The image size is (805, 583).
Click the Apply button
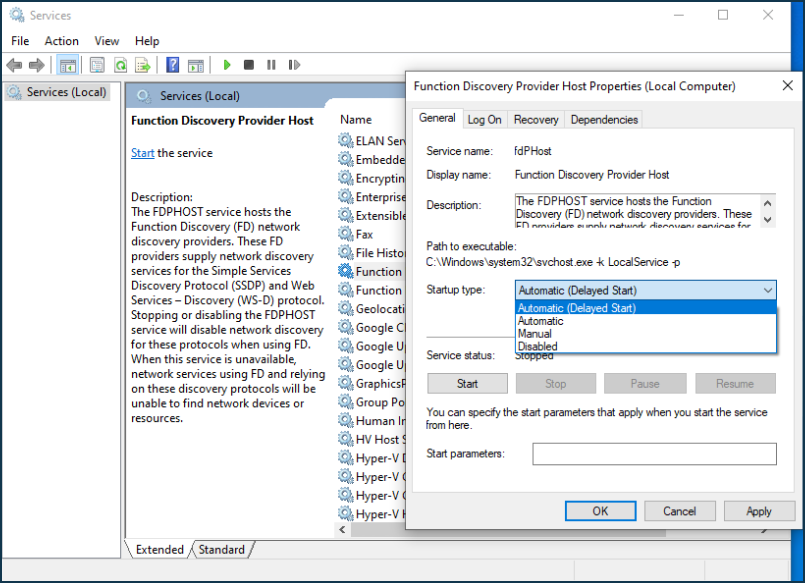point(759,511)
